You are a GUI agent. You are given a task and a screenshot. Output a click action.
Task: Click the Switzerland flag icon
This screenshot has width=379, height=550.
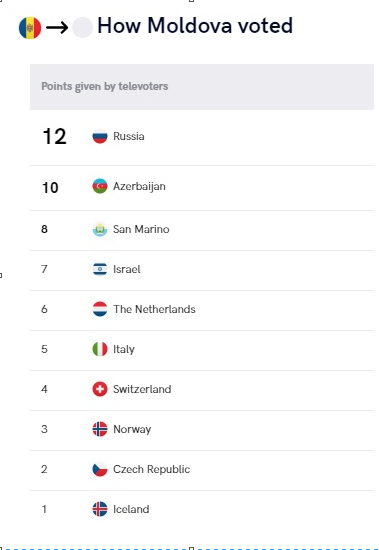pyautogui.click(x=100, y=389)
